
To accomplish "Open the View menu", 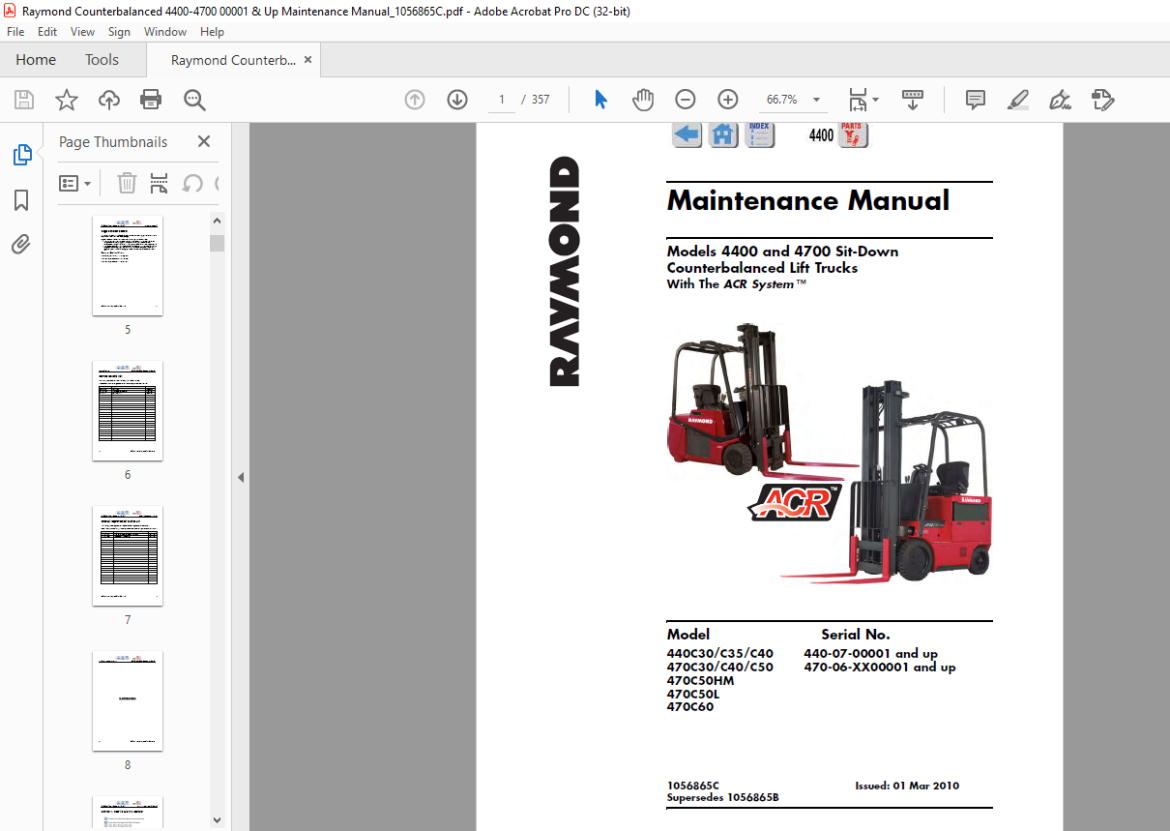I will click(82, 31).
